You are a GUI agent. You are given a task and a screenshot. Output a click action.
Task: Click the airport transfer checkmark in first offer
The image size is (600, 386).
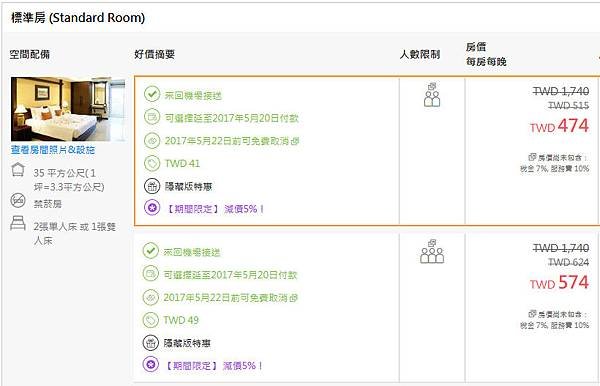pos(152,94)
